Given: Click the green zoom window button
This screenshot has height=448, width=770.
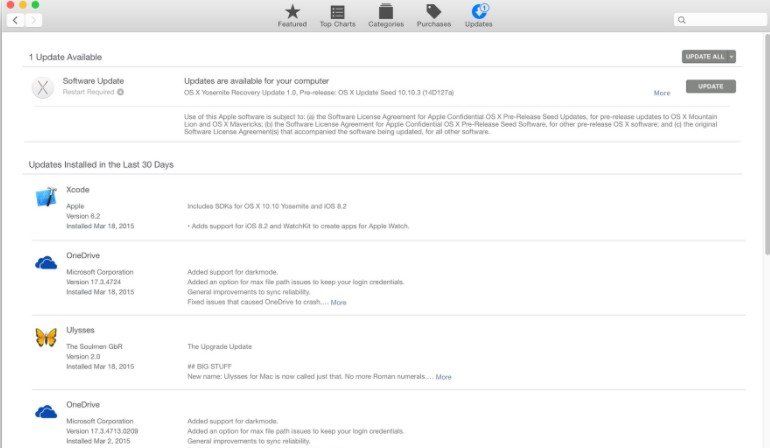Looking at the screenshot, I should [35, 4].
